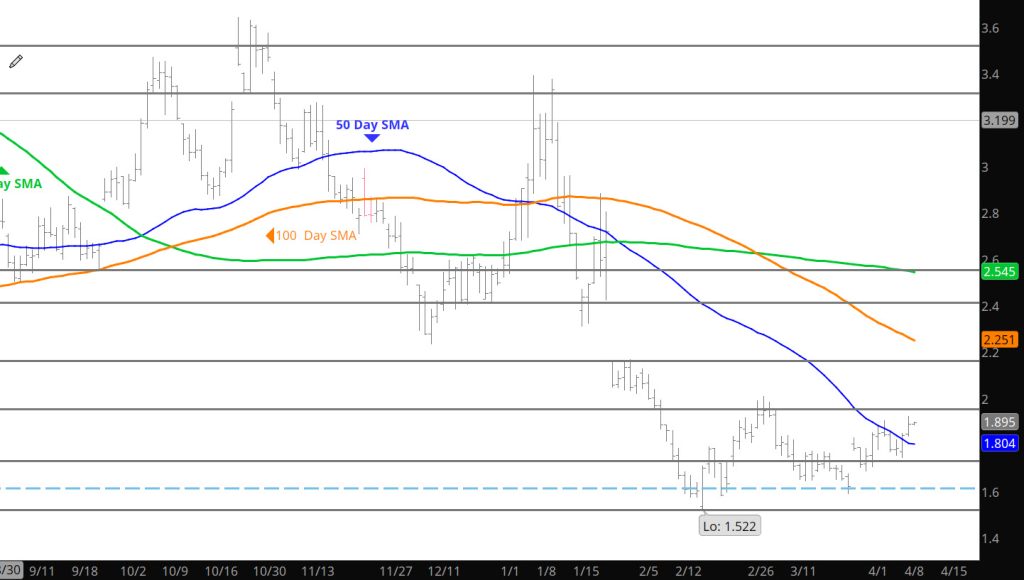The width and height of the screenshot is (1024, 580).
Task: Click the green 2.545 price tag
Action: point(1000,271)
